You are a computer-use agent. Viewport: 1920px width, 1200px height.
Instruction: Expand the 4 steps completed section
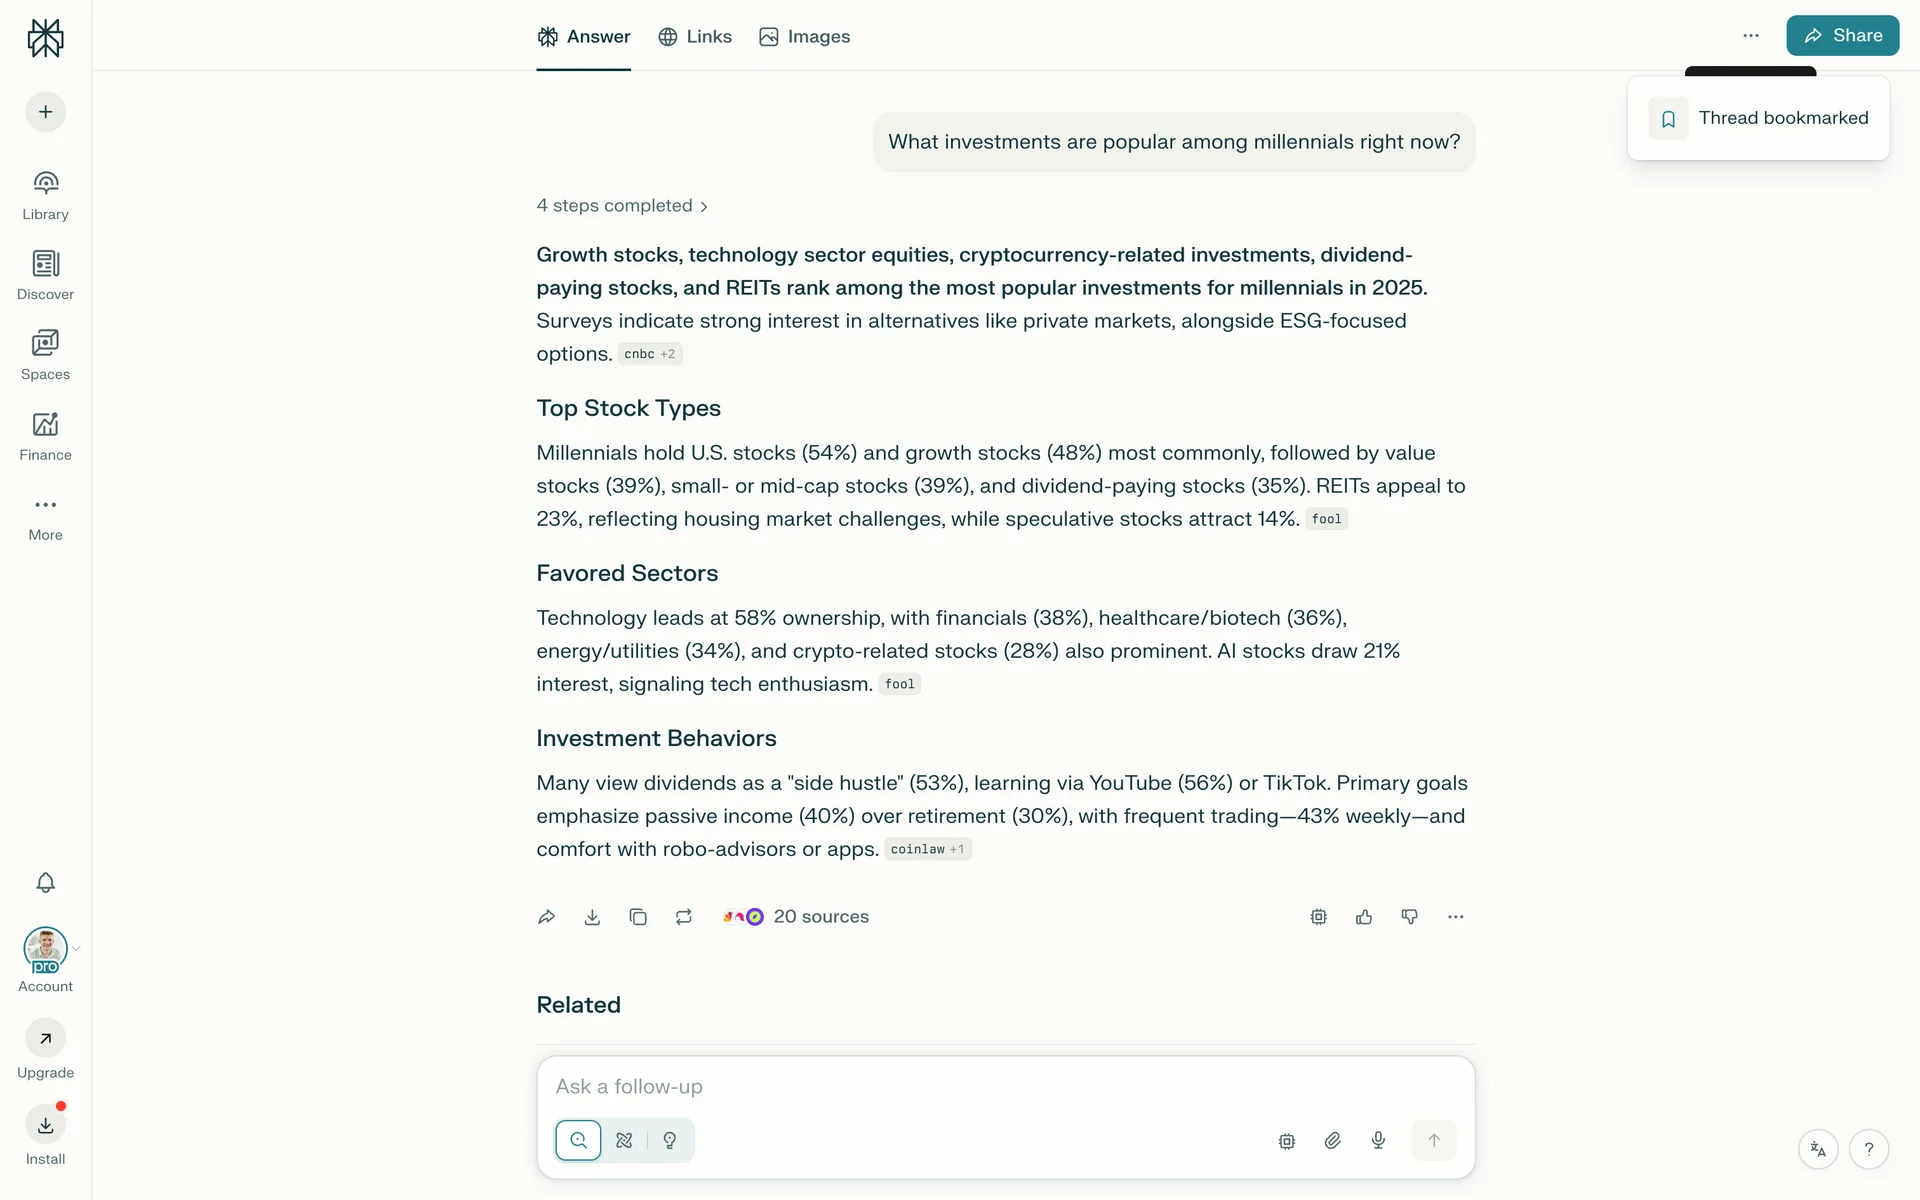point(622,206)
